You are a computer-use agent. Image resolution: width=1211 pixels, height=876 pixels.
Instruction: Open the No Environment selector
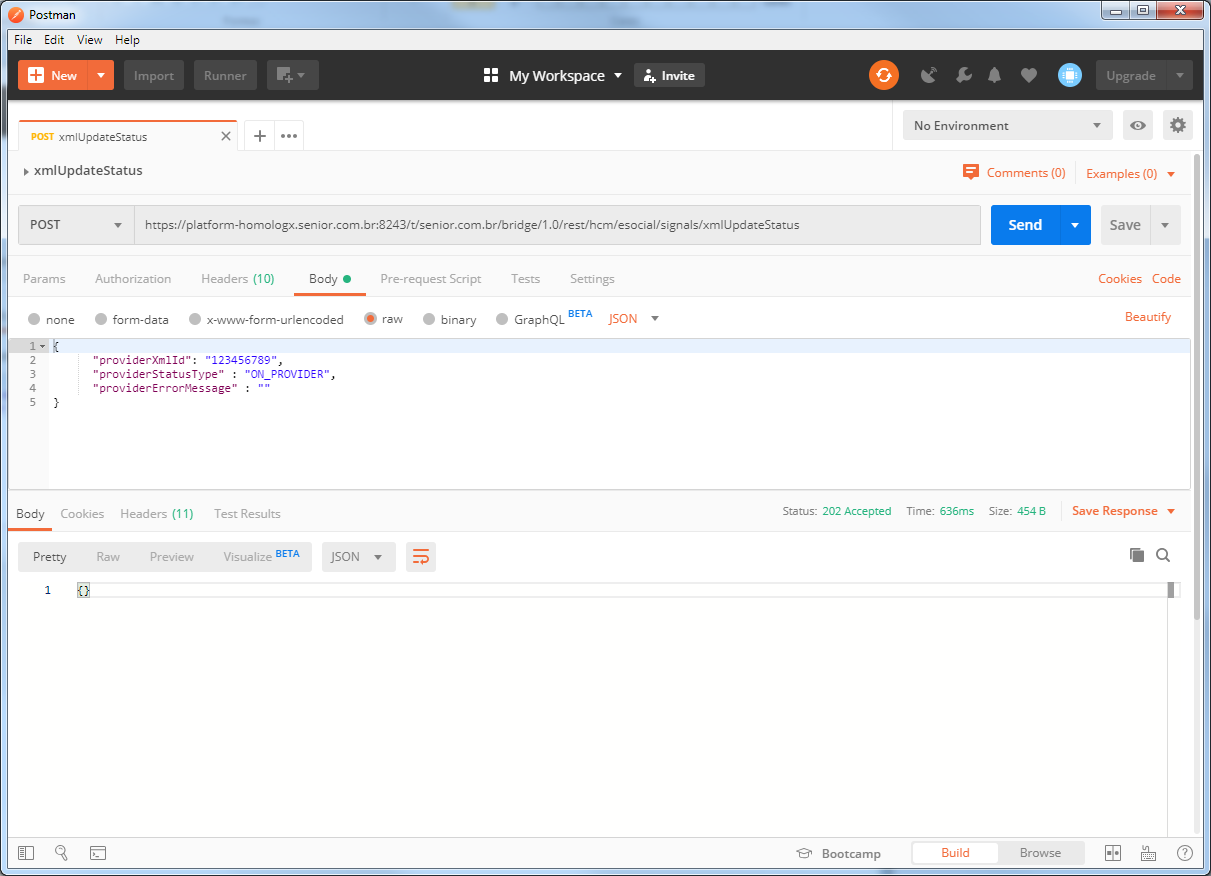click(1008, 125)
